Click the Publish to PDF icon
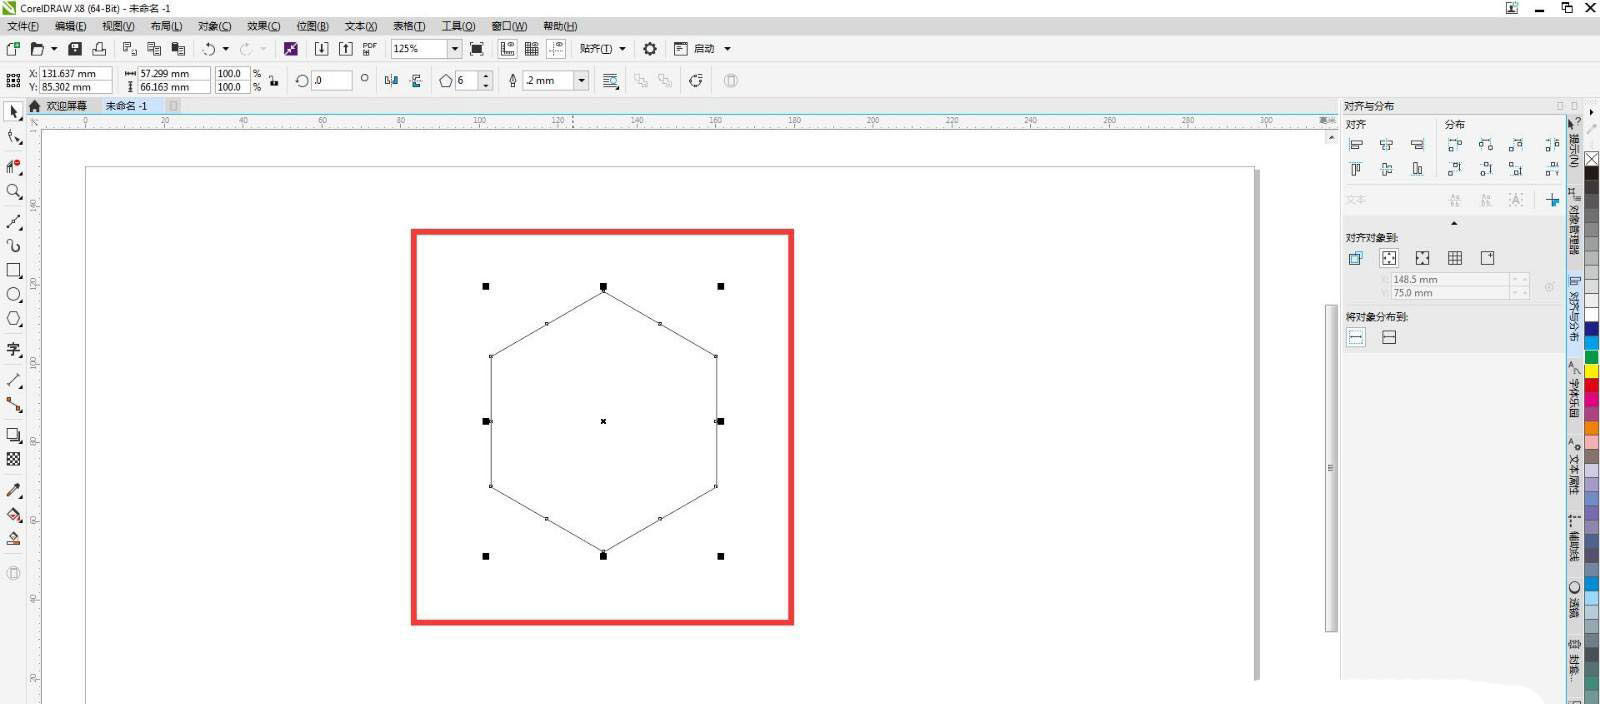This screenshot has width=1600, height=704. pyautogui.click(x=369, y=49)
